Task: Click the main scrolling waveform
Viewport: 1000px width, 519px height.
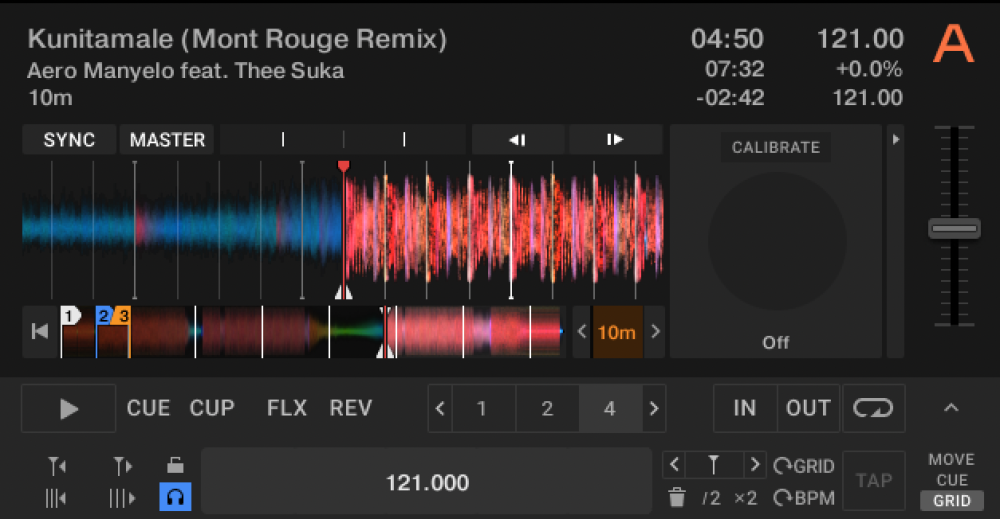Action: coord(343,230)
